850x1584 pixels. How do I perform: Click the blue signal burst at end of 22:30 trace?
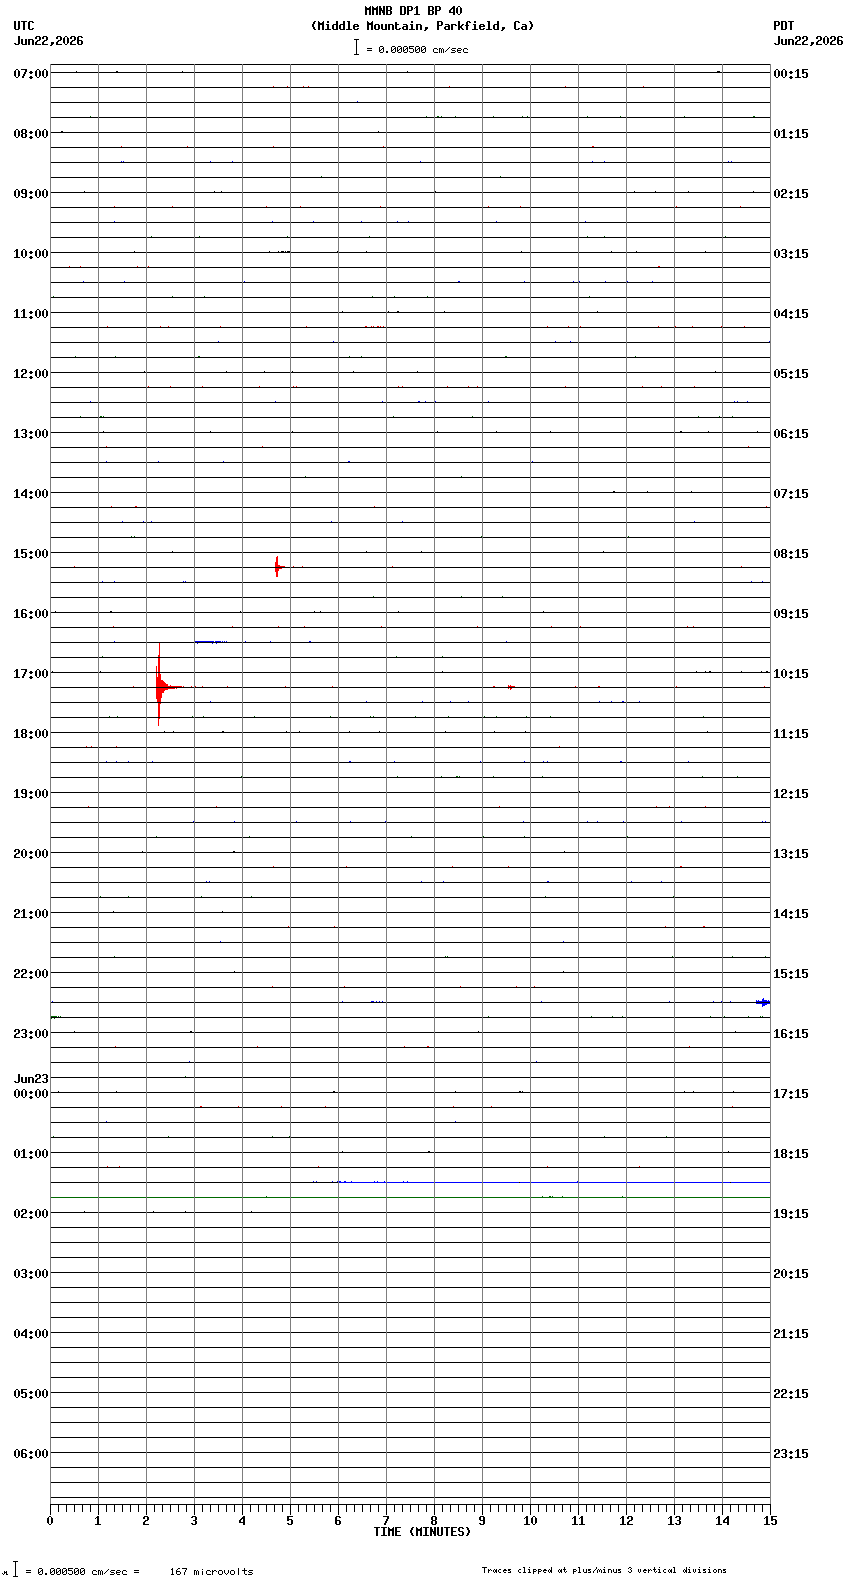[x=763, y=1002]
